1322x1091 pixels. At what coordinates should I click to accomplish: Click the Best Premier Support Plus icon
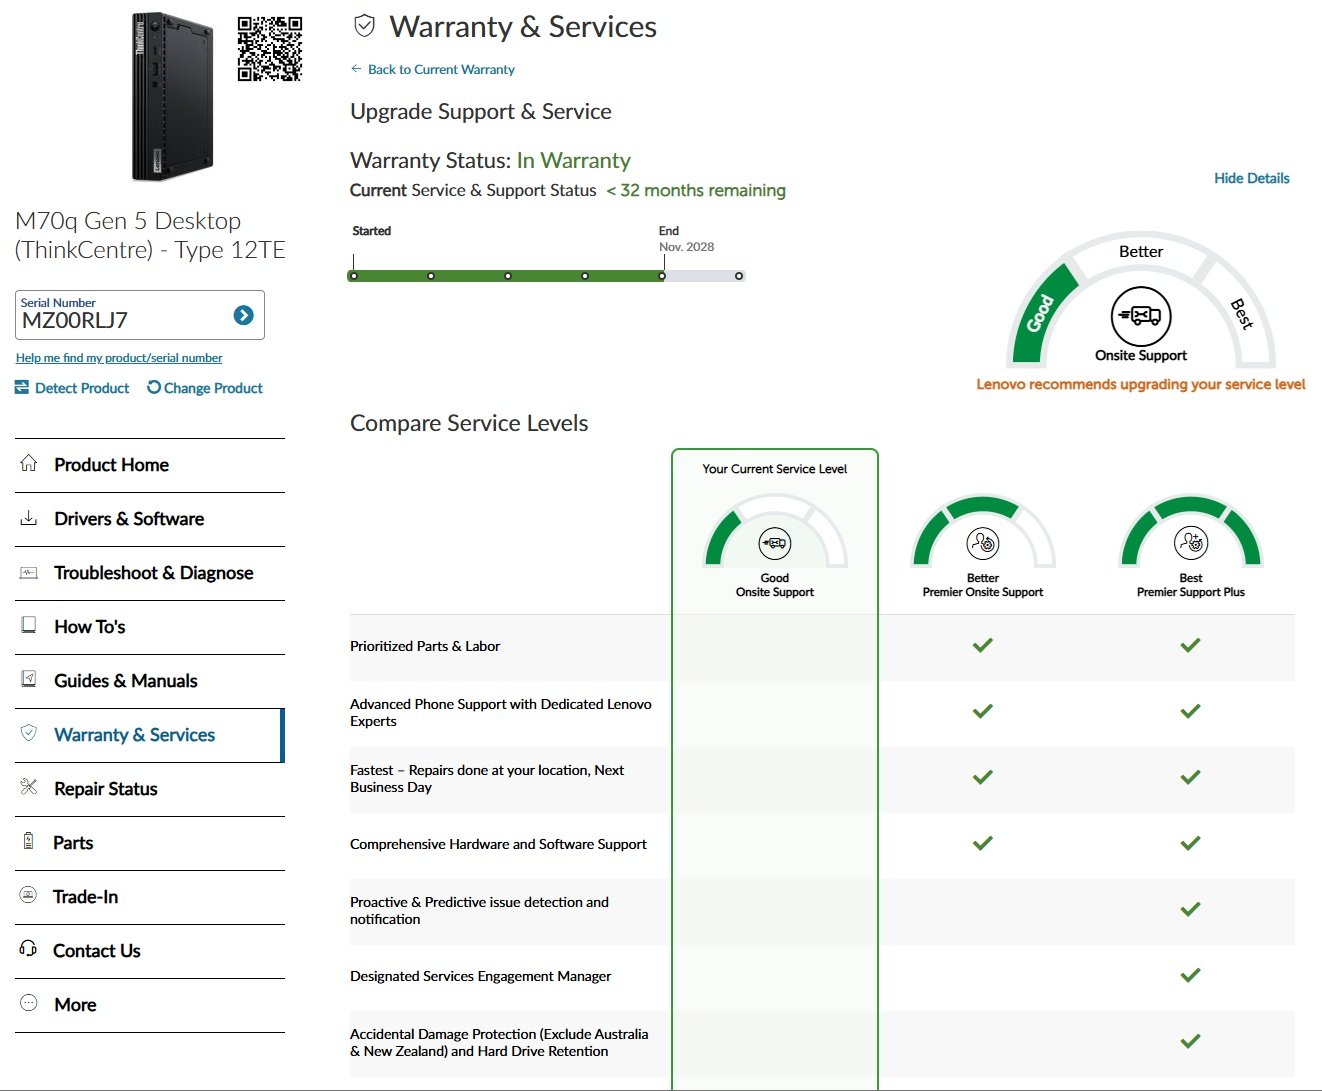click(x=1191, y=543)
